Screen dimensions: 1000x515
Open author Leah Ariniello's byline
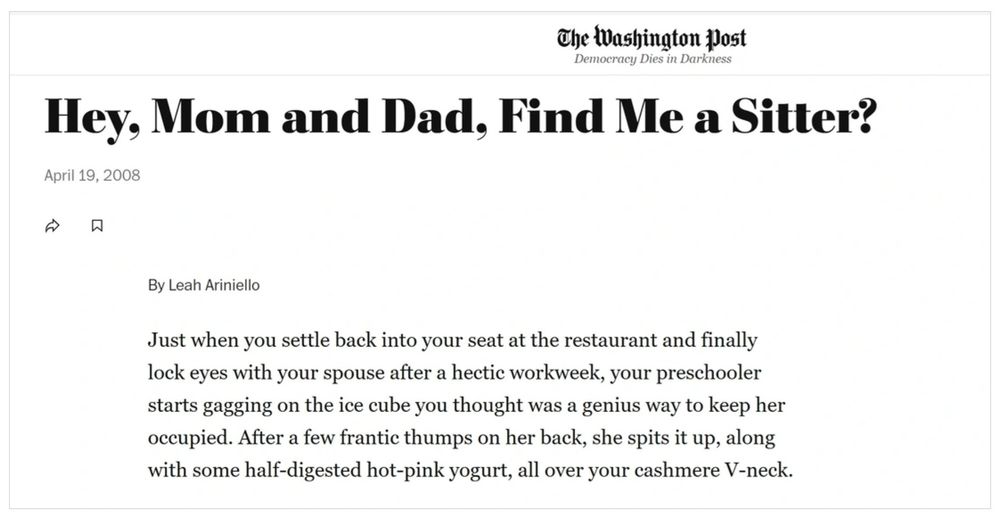click(x=204, y=285)
